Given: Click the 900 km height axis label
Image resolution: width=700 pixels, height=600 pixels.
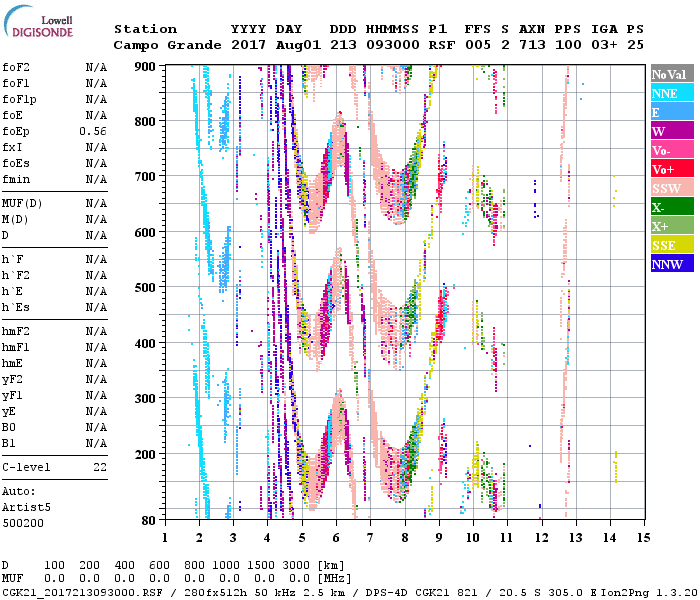Looking at the screenshot, I should click(146, 67).
